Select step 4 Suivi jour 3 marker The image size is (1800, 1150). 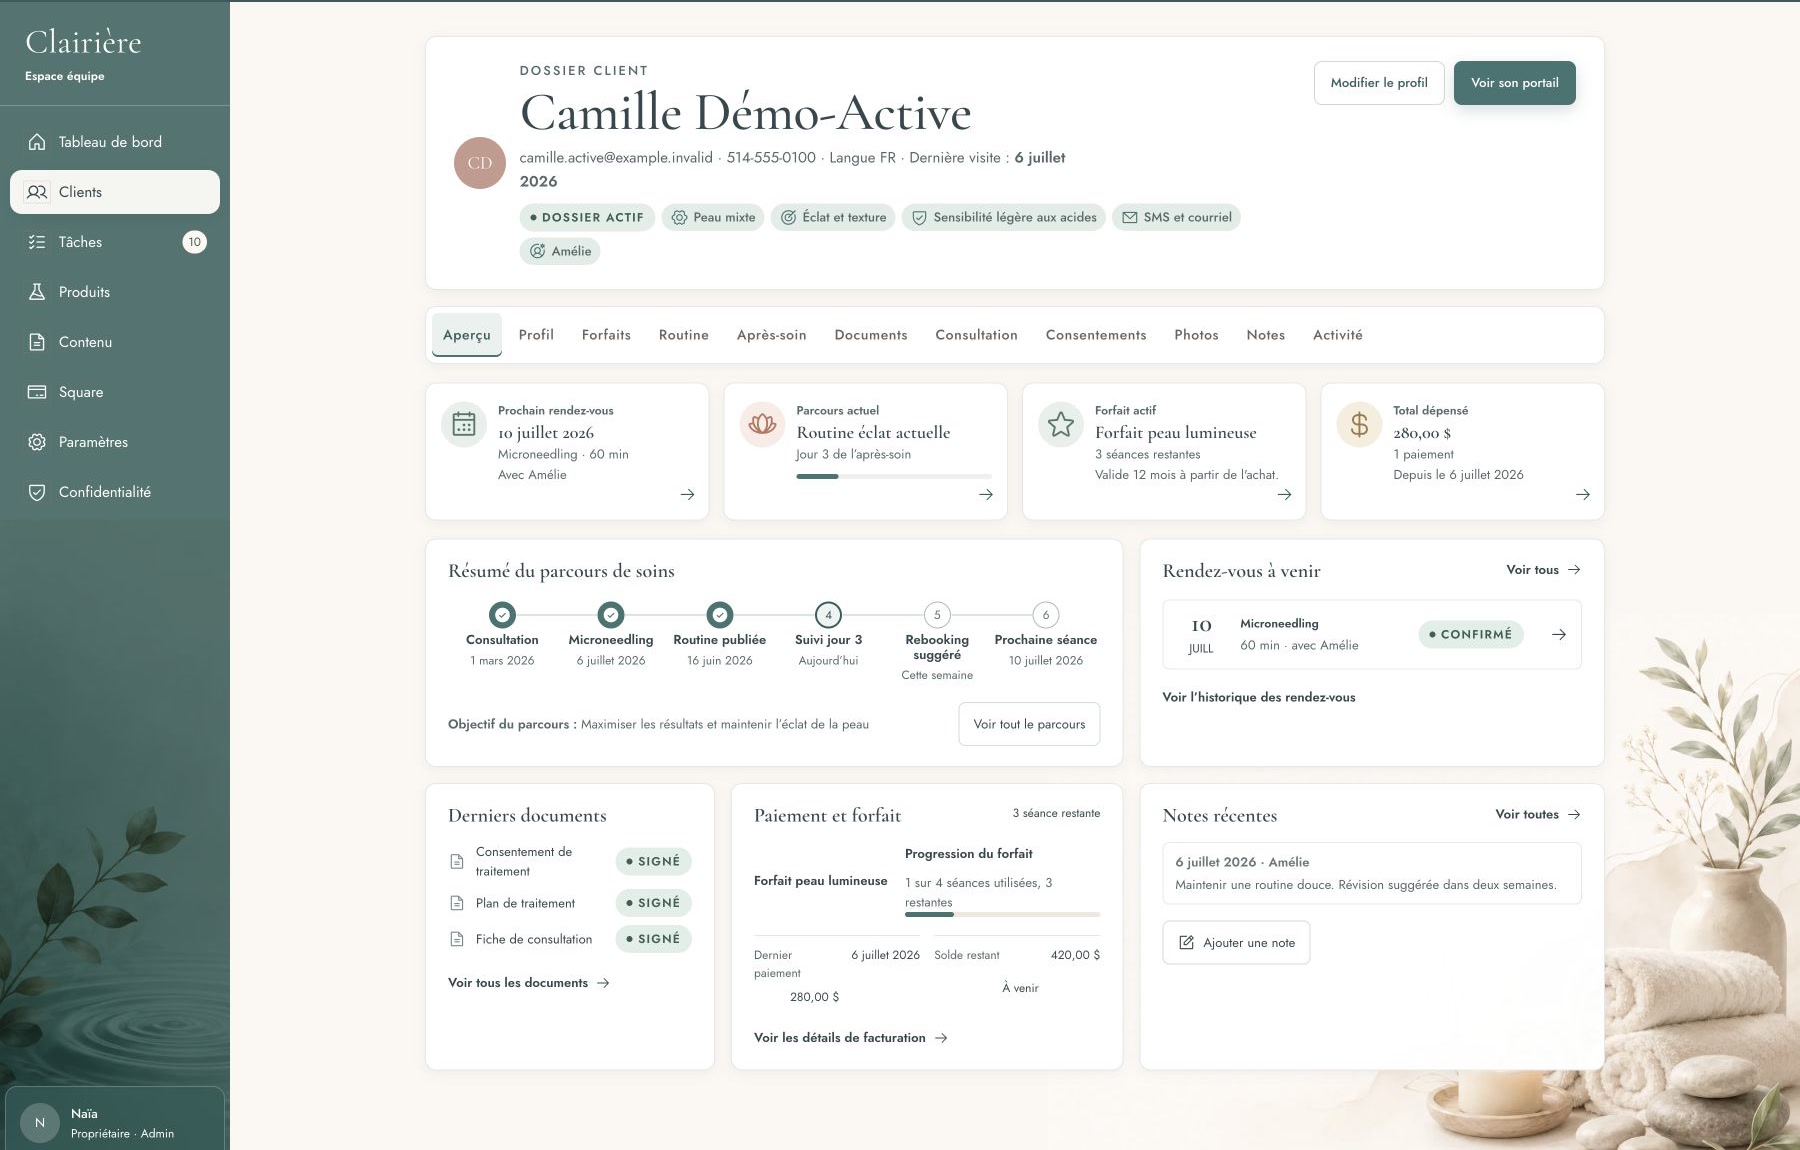click(828, 615)
